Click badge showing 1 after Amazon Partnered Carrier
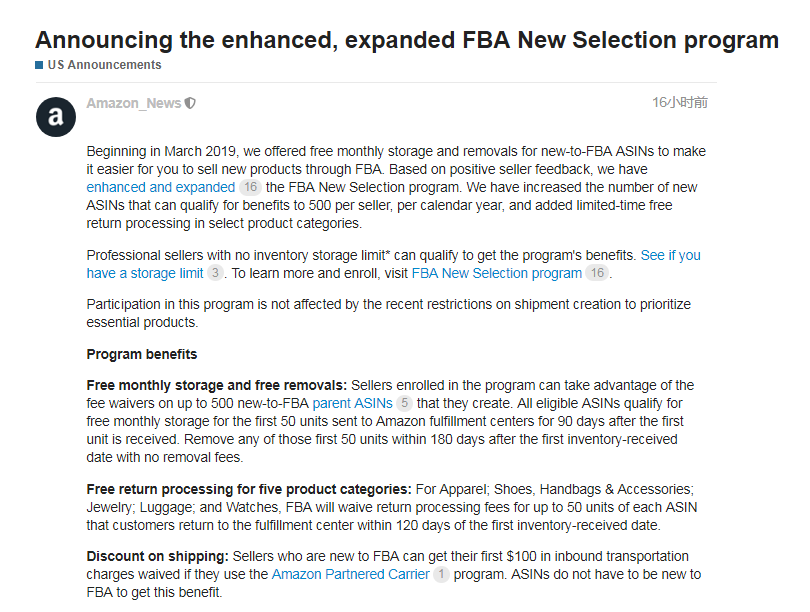 point(441,574)
